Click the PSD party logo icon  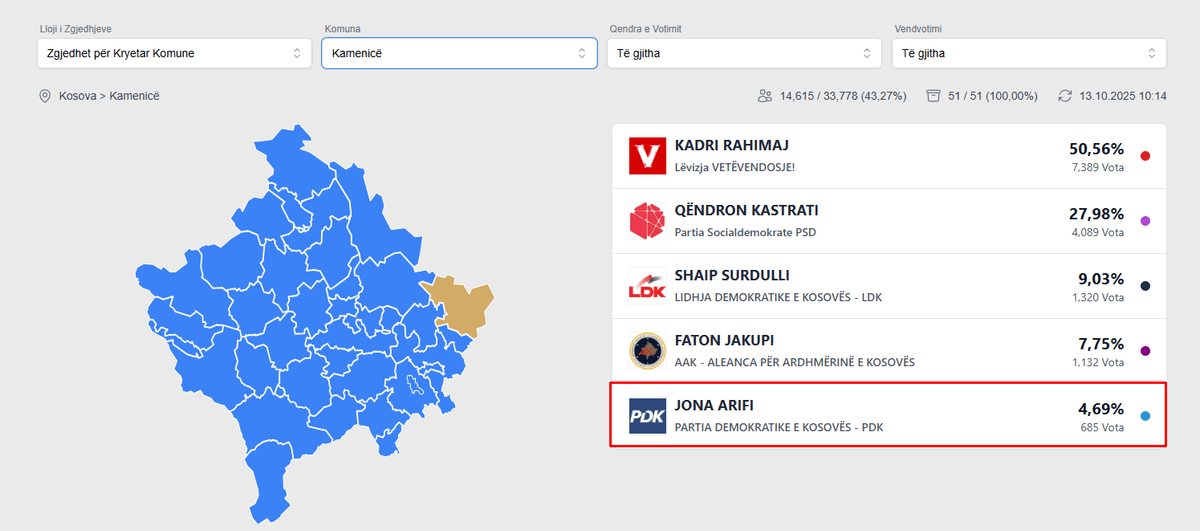pyautogui.click(x=647, y=221)
